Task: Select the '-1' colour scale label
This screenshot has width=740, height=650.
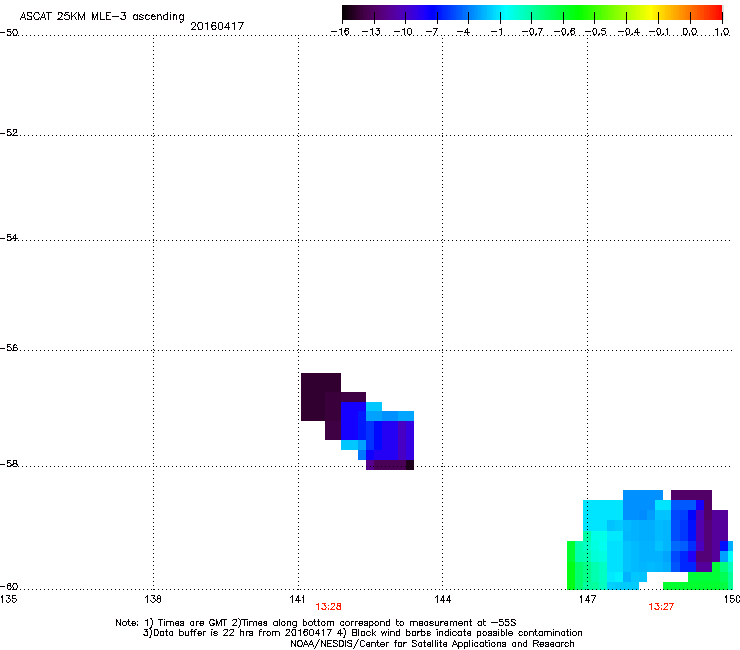Action: coord(496,32)
